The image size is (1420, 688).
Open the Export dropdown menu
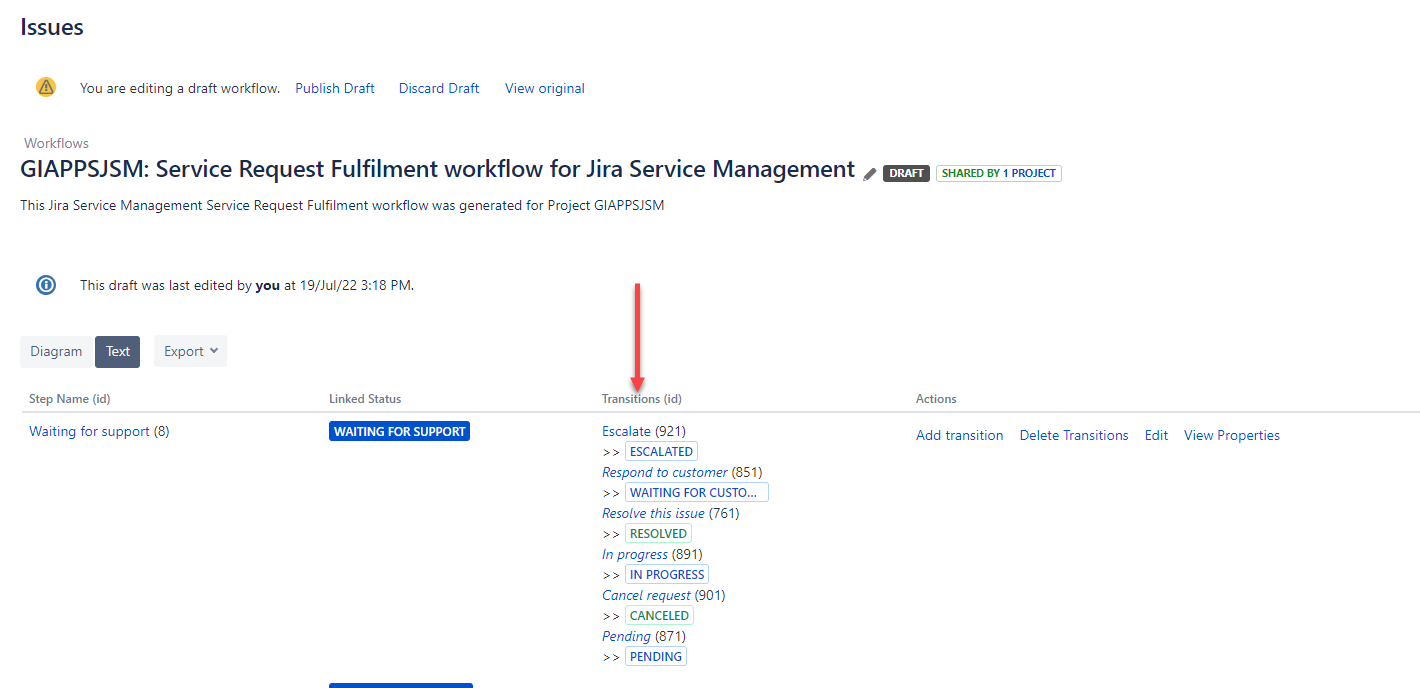(189, 351)
